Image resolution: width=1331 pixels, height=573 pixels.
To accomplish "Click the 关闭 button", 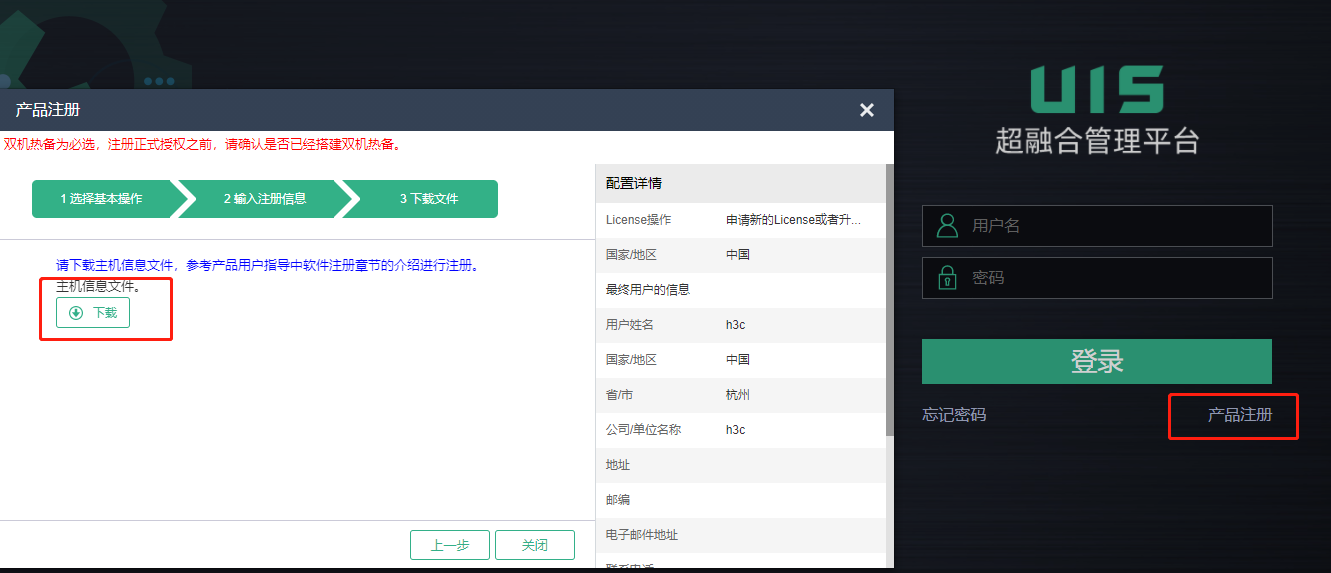I will (x=535, y=545).
